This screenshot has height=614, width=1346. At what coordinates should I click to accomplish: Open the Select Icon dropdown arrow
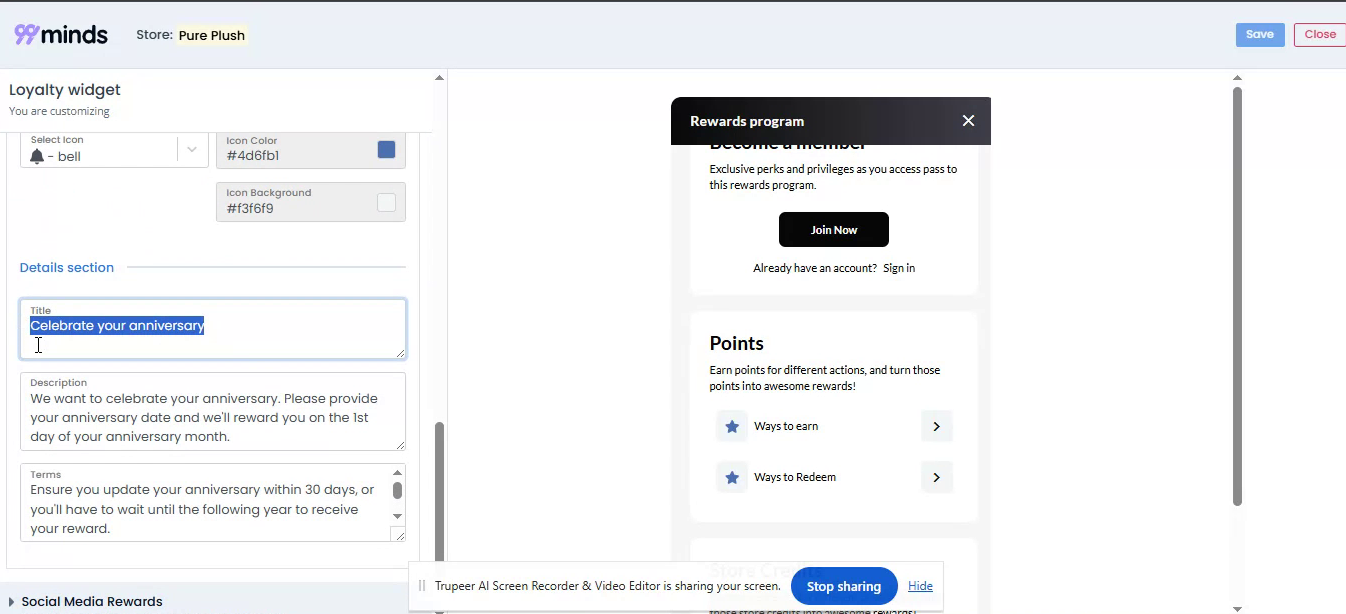click(192, 150)
